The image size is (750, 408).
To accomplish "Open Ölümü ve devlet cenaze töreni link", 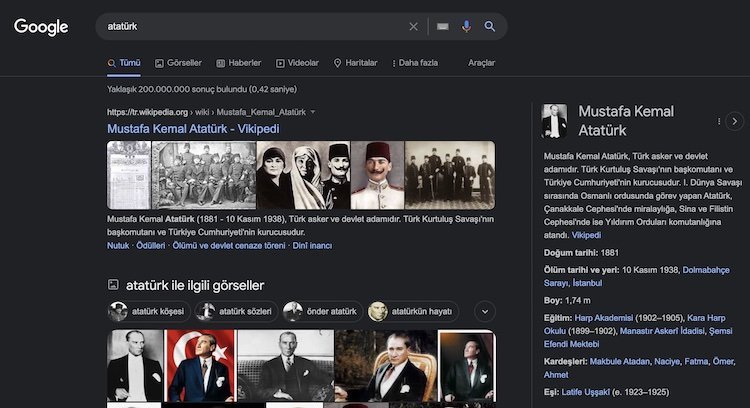I will (229, 246).
